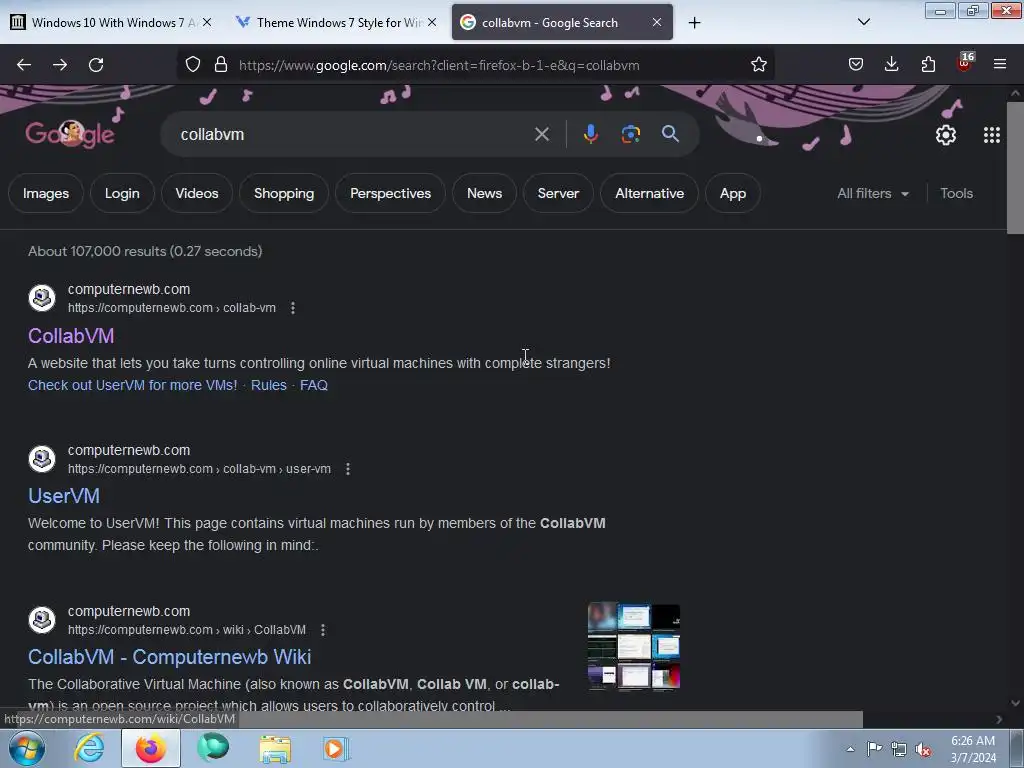Viewport: 1024px width, 768px height.
Task: Open the tracking protection shield icon
Action: click(193, 65)
